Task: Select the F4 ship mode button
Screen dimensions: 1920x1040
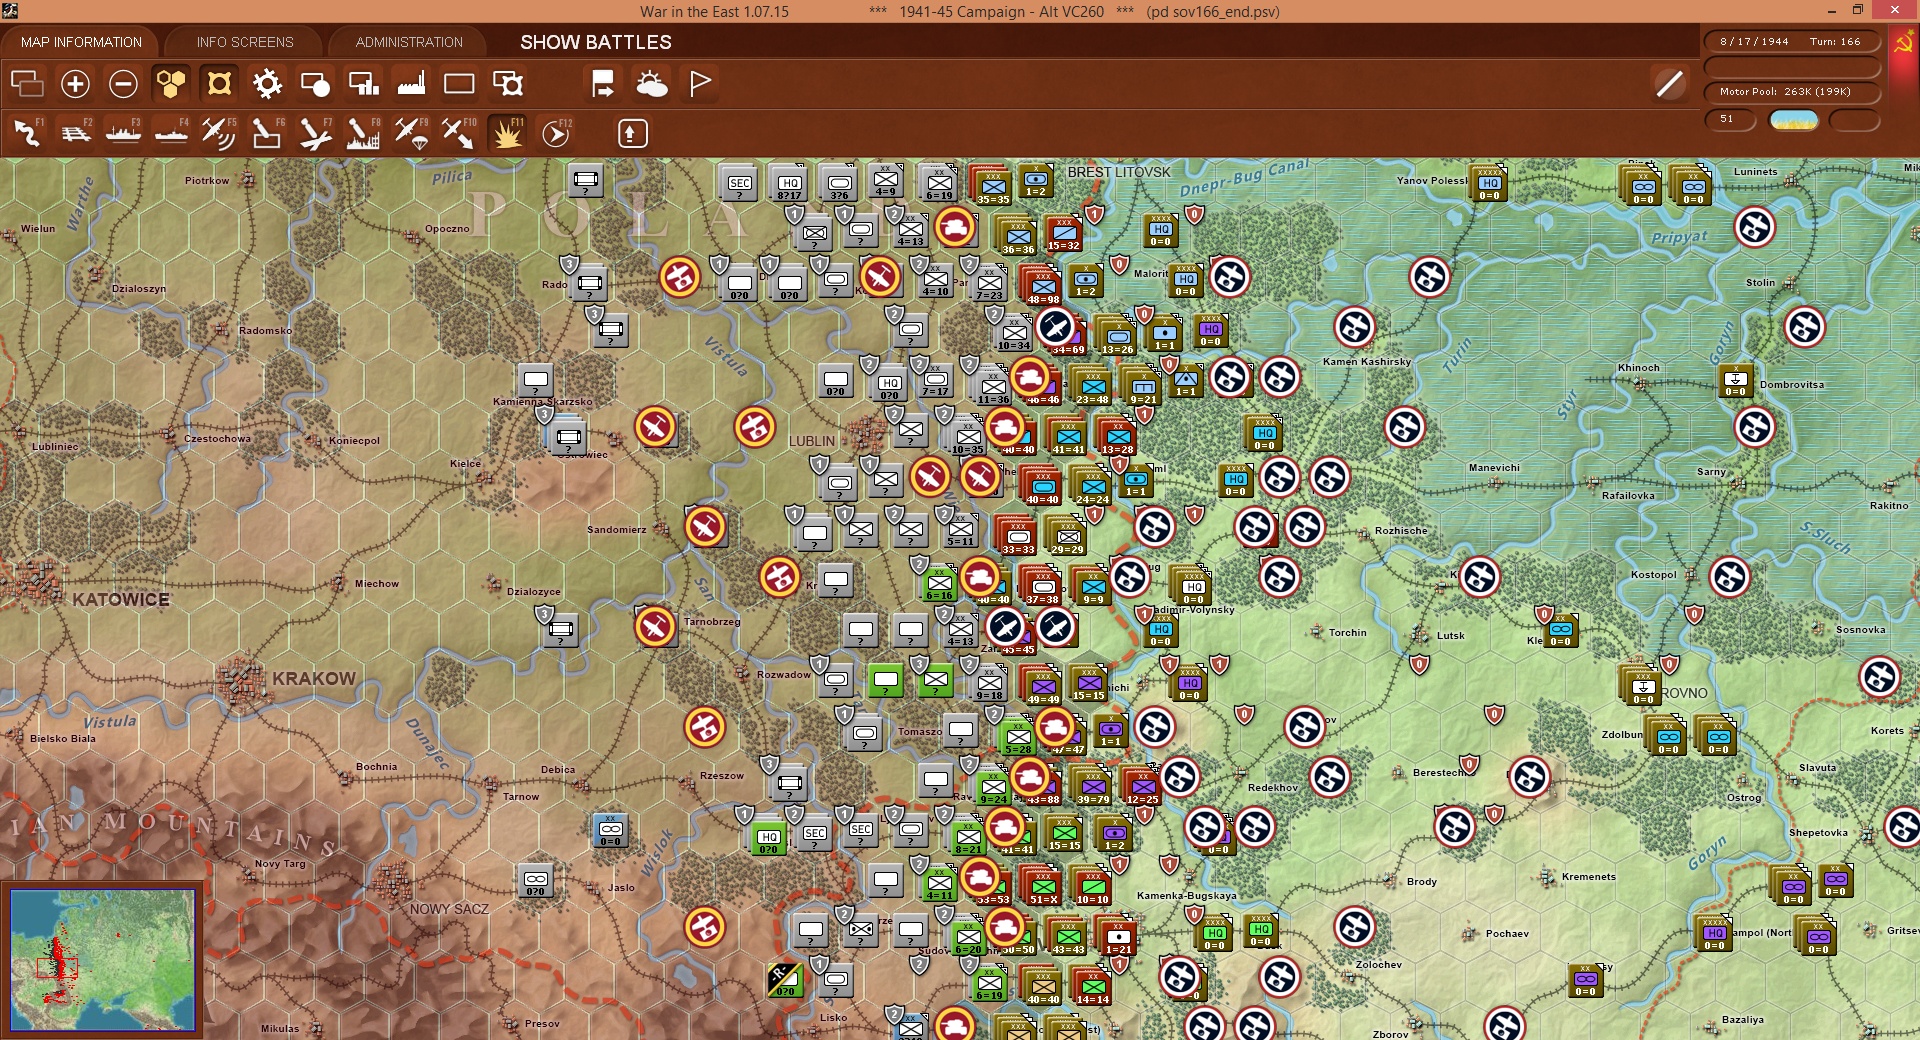Action: [171, 133]
